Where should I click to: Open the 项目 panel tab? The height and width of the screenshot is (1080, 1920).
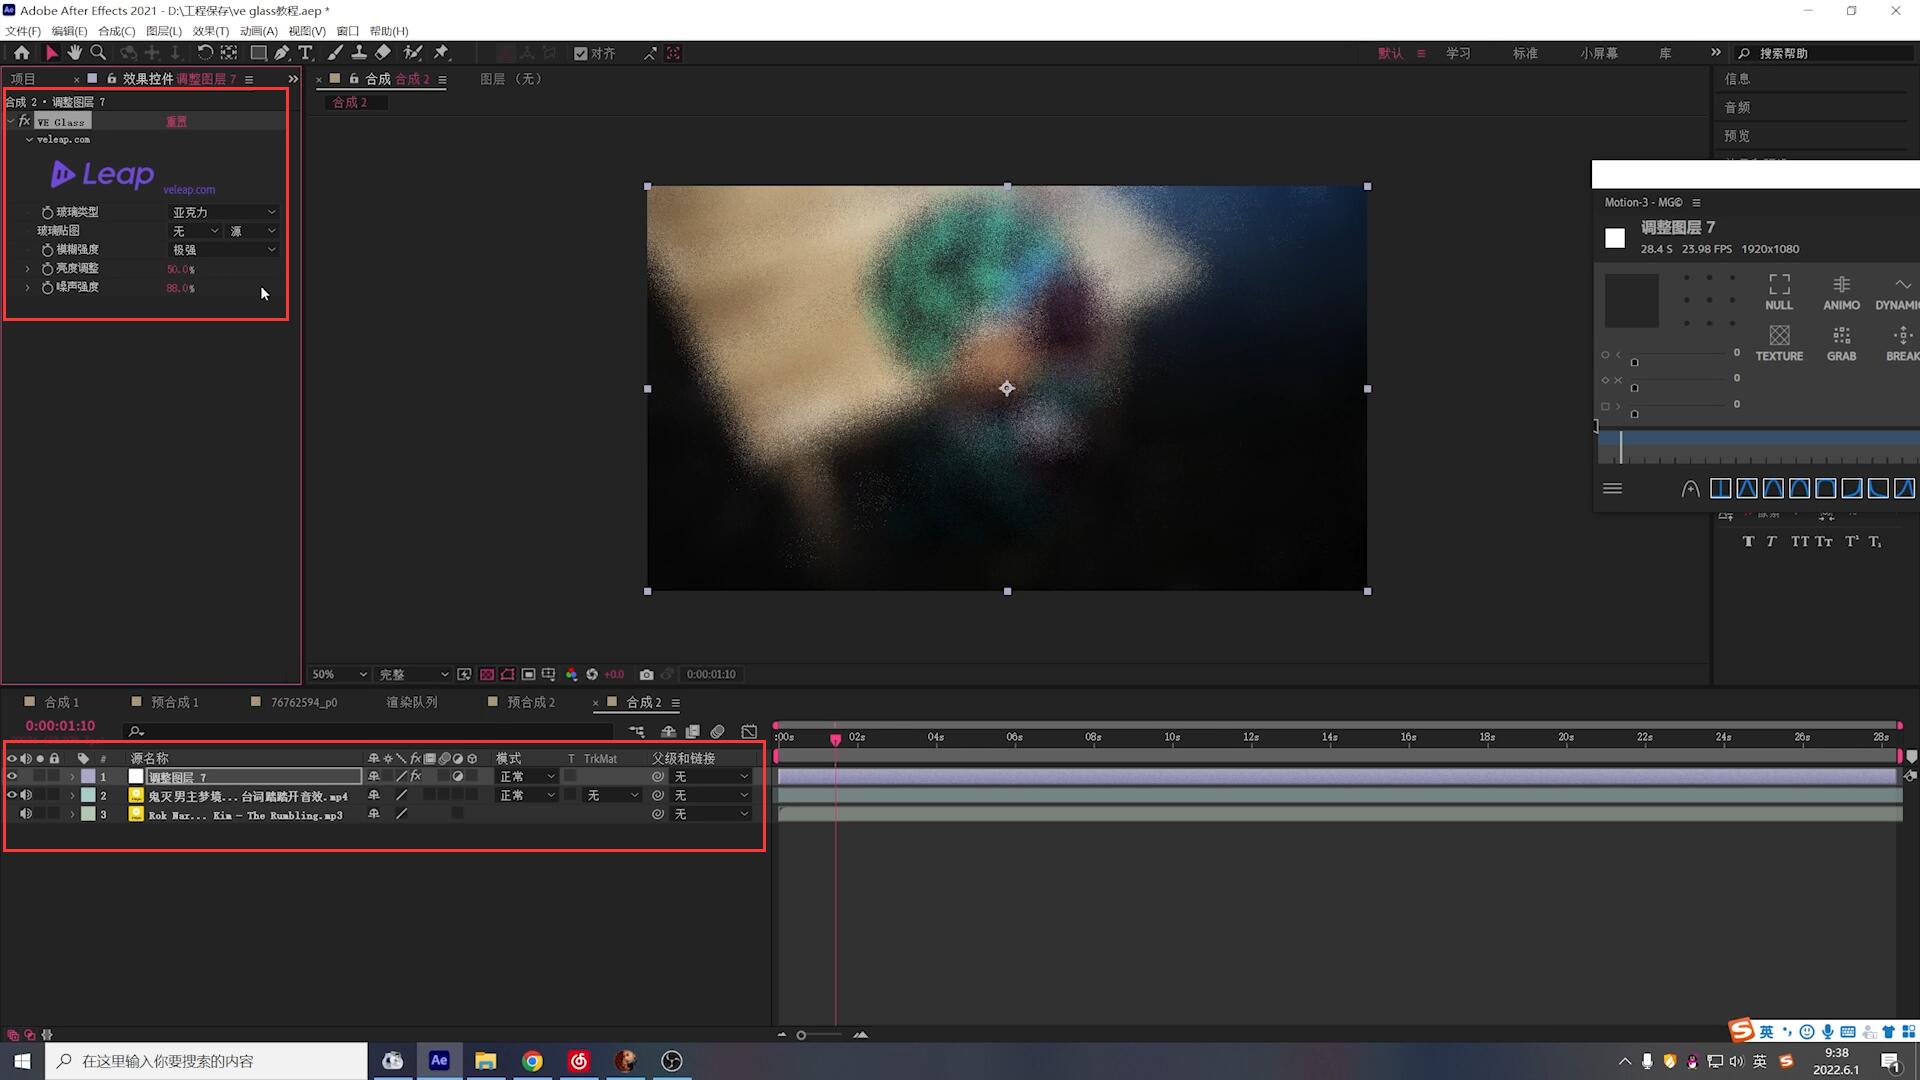tap(23, 79)
